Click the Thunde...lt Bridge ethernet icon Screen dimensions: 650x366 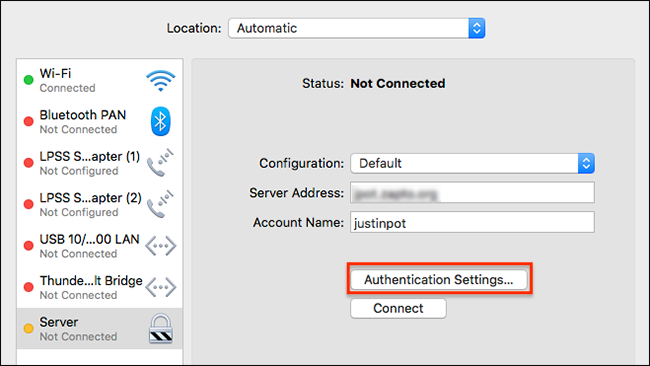[x=160, y=287]
